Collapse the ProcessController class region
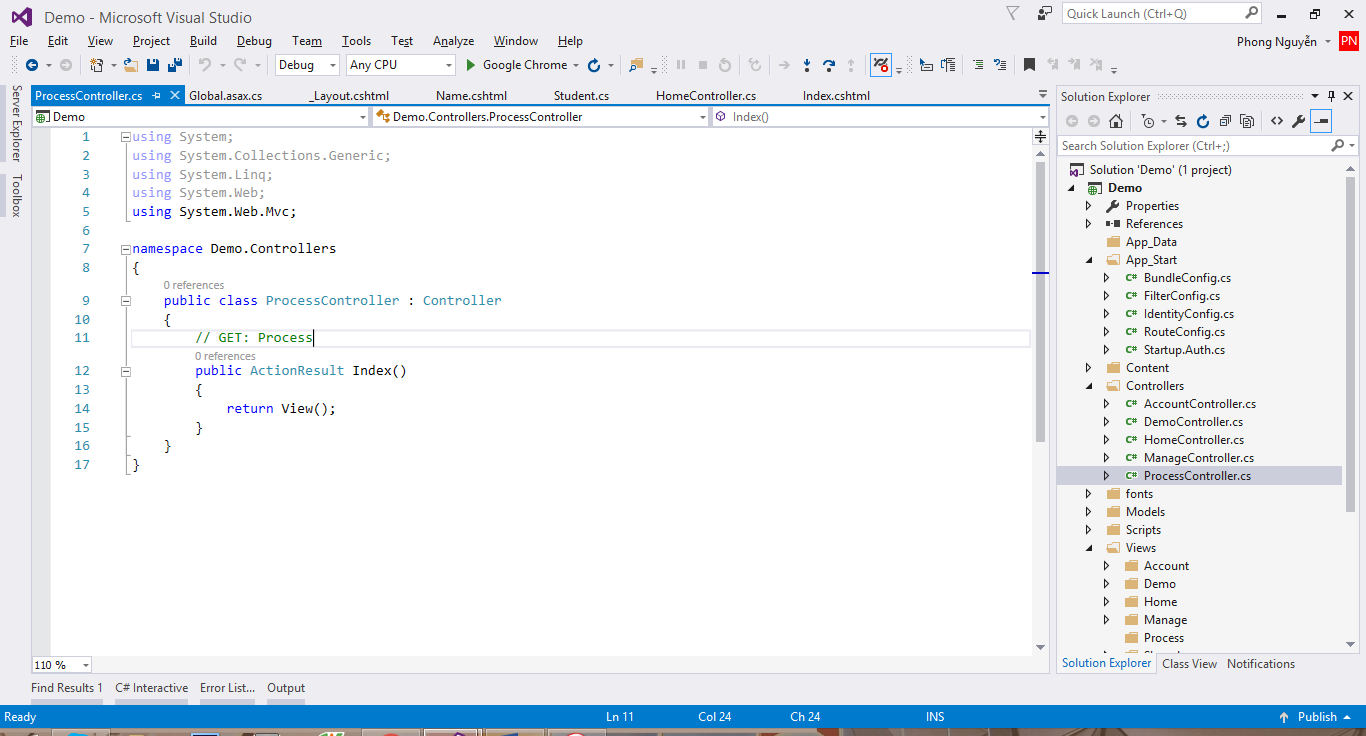 pos(125,300)
